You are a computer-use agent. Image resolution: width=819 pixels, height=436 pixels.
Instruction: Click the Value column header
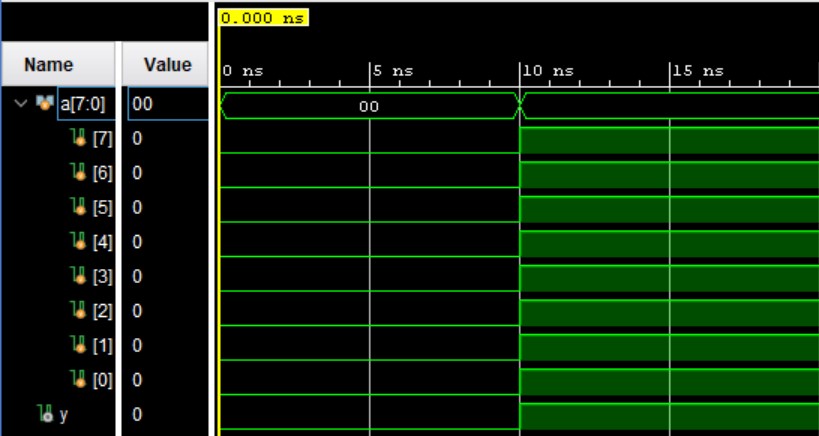click(167, 65)
